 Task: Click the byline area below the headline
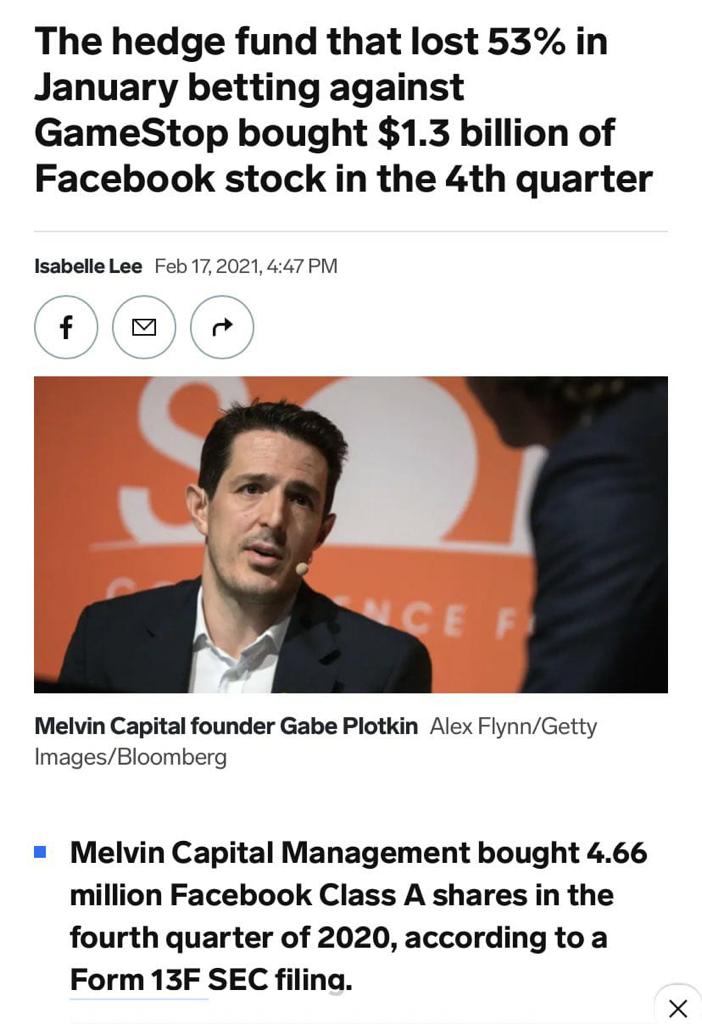[185, 266]
